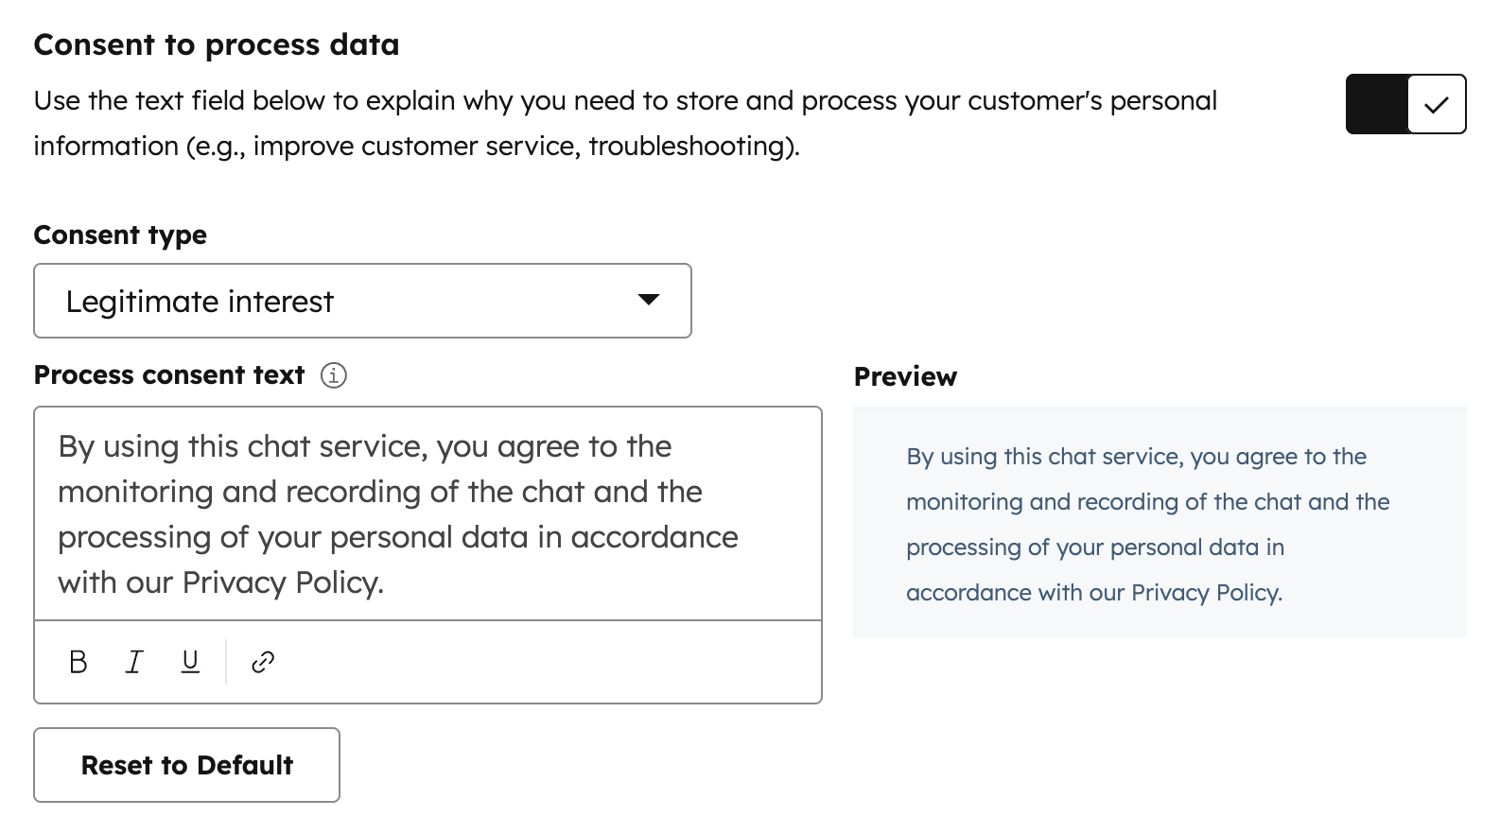The width and height of the screenshot is (1500, 834).
Task: Click the dropdown caret next to Legitimate interest
Action: [649, 300]
